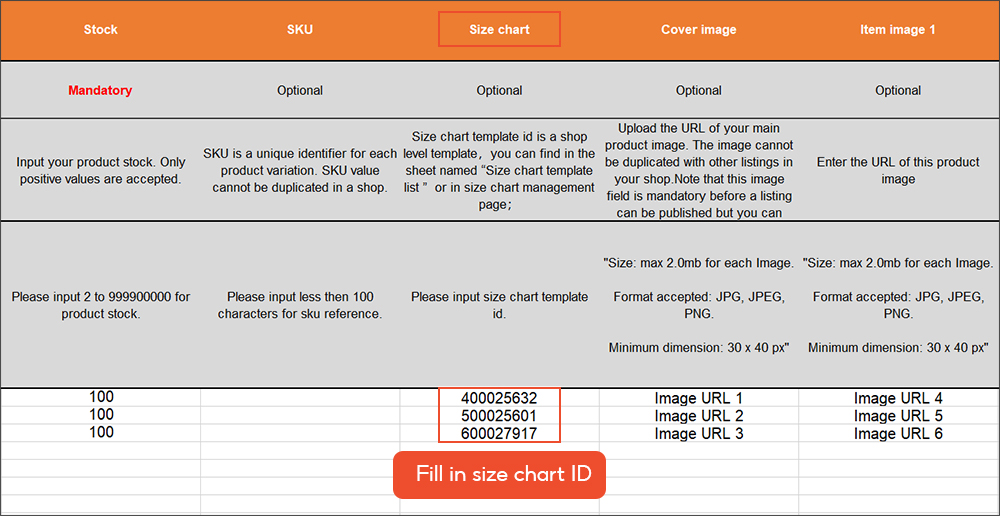Select size chart ID 400025632 cell
This screenshot has height=516, width=1000.
(499, 398)
